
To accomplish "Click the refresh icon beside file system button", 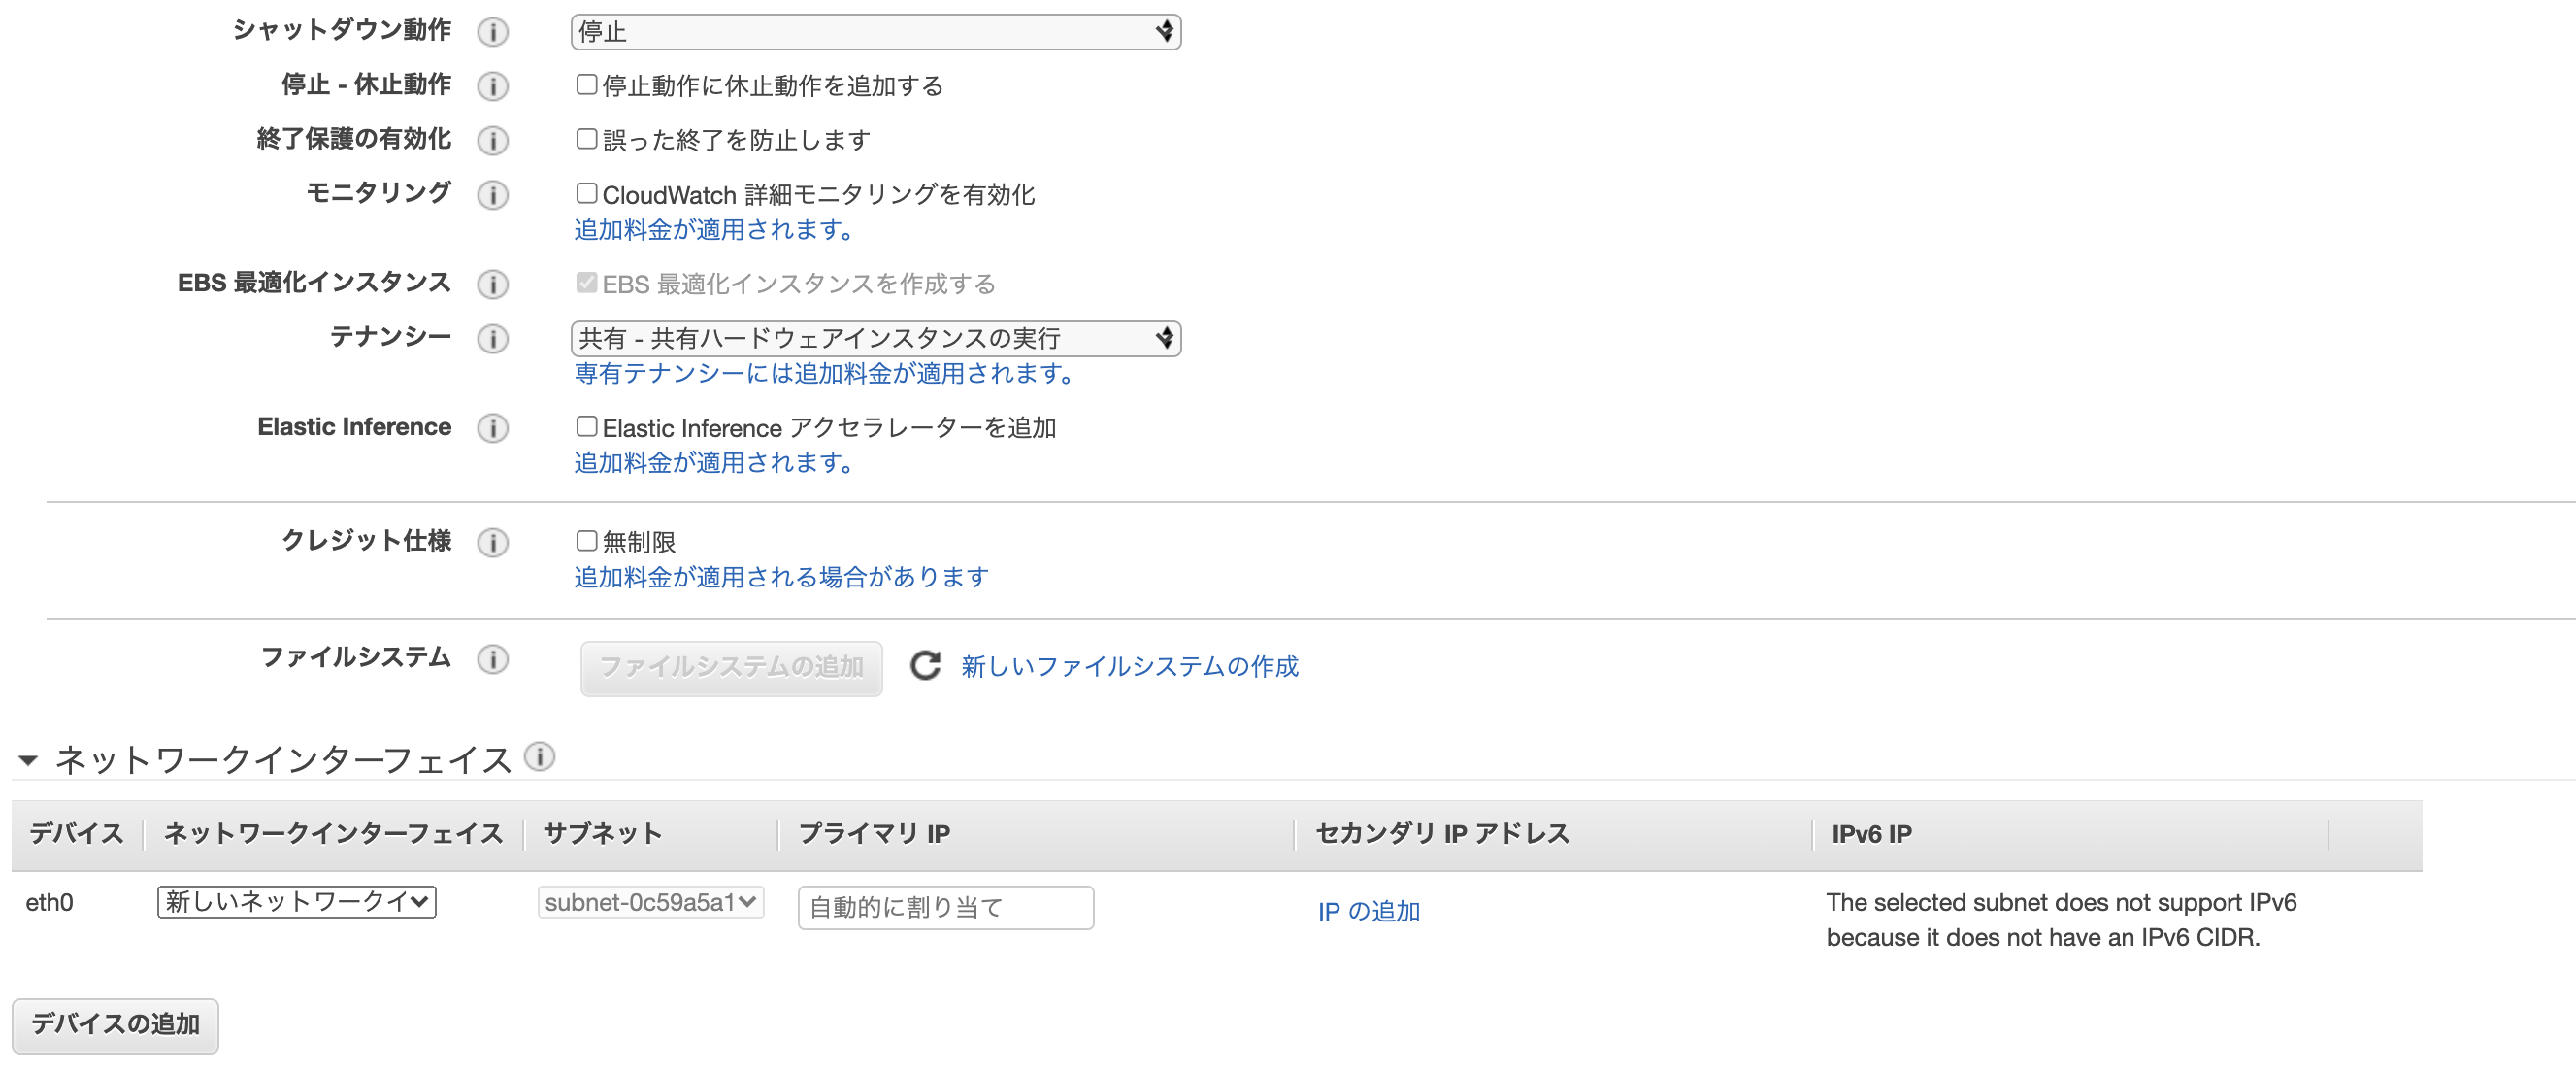I will click(x=925, y=665).
